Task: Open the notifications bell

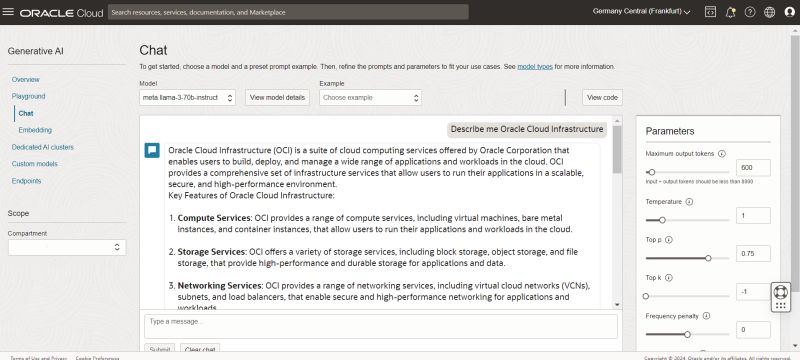Action: coord(730,12)
